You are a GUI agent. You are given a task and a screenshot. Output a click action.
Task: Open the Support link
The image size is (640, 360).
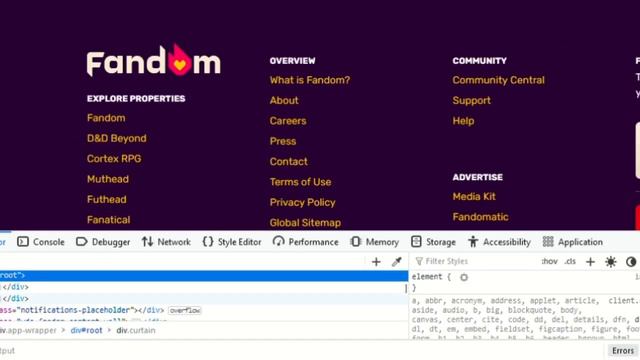click(471, 100)
